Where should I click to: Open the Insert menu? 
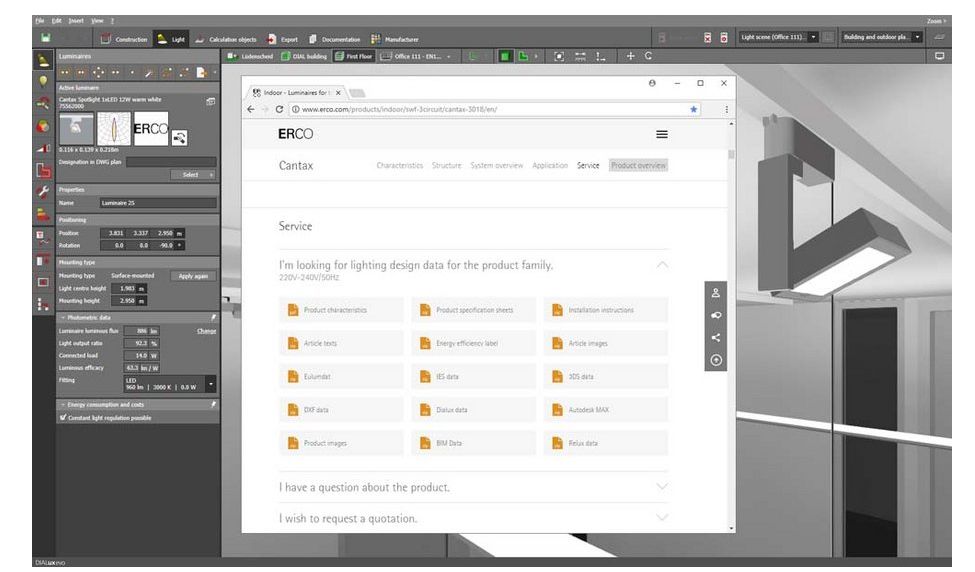pyautogui.click(x=76, y=21)
